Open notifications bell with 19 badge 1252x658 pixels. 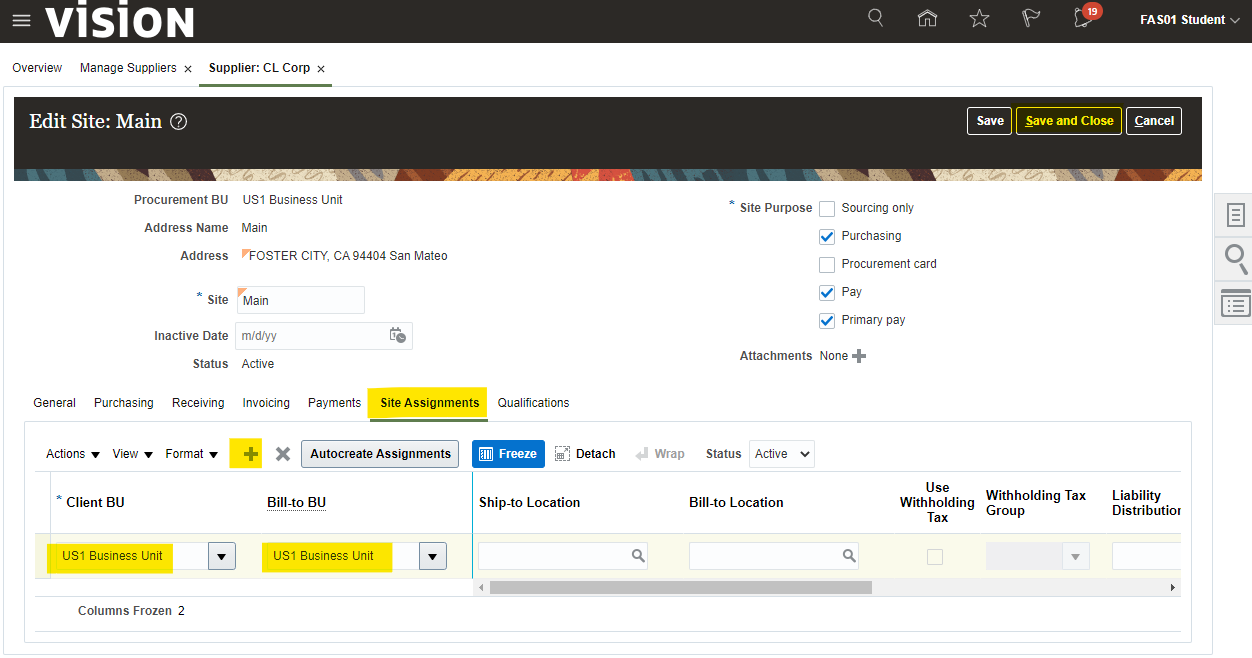point(1083,18)
